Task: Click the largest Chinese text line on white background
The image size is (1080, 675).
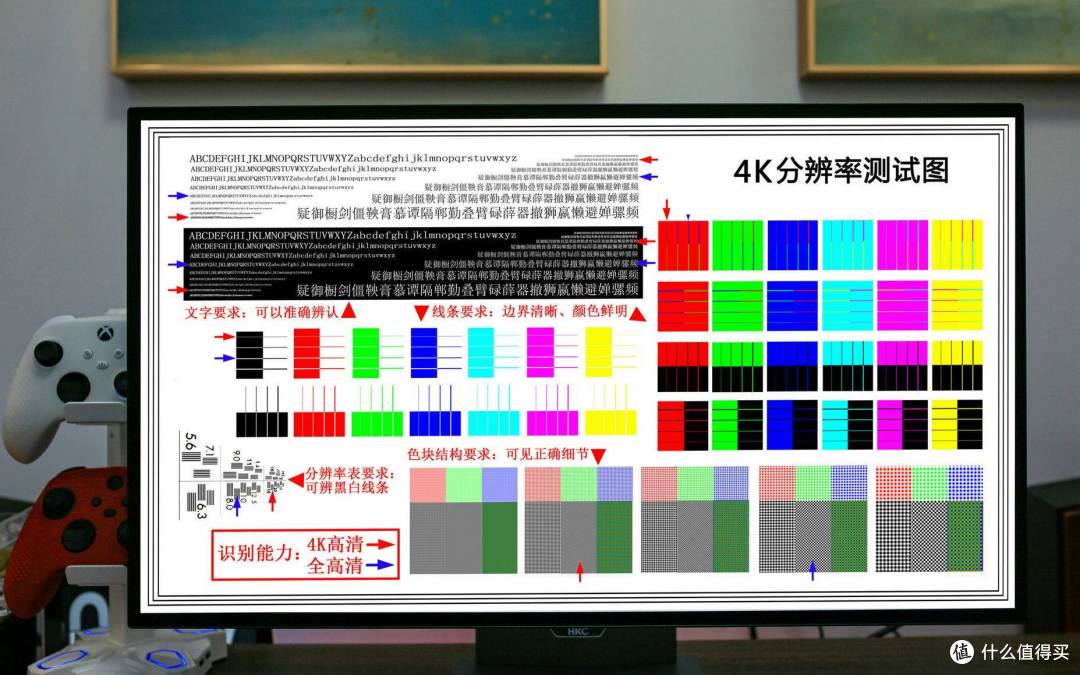Action: point(468,213)
